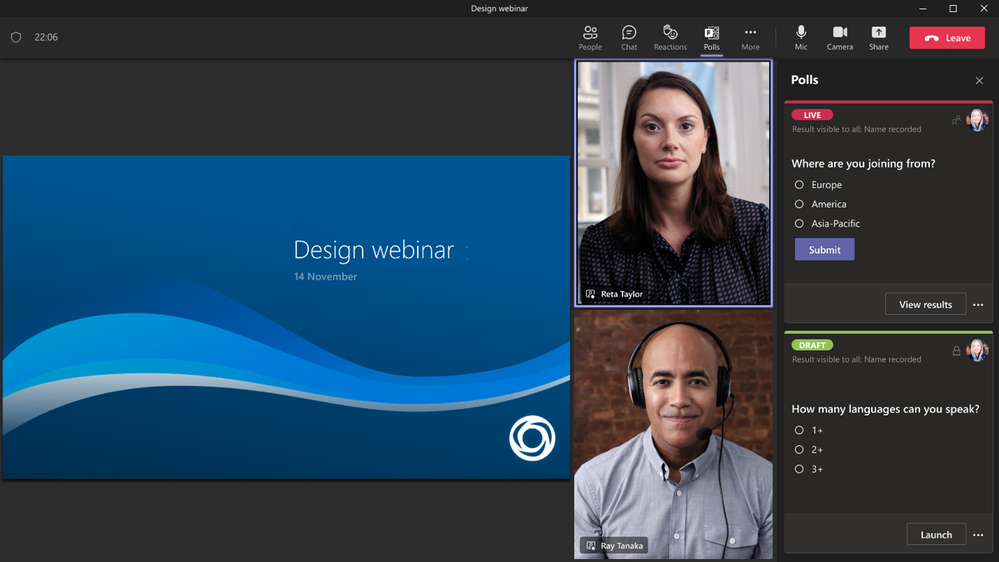Screen dimensions: 999x562
Task: Click View results button
Action: click(925, 305)
